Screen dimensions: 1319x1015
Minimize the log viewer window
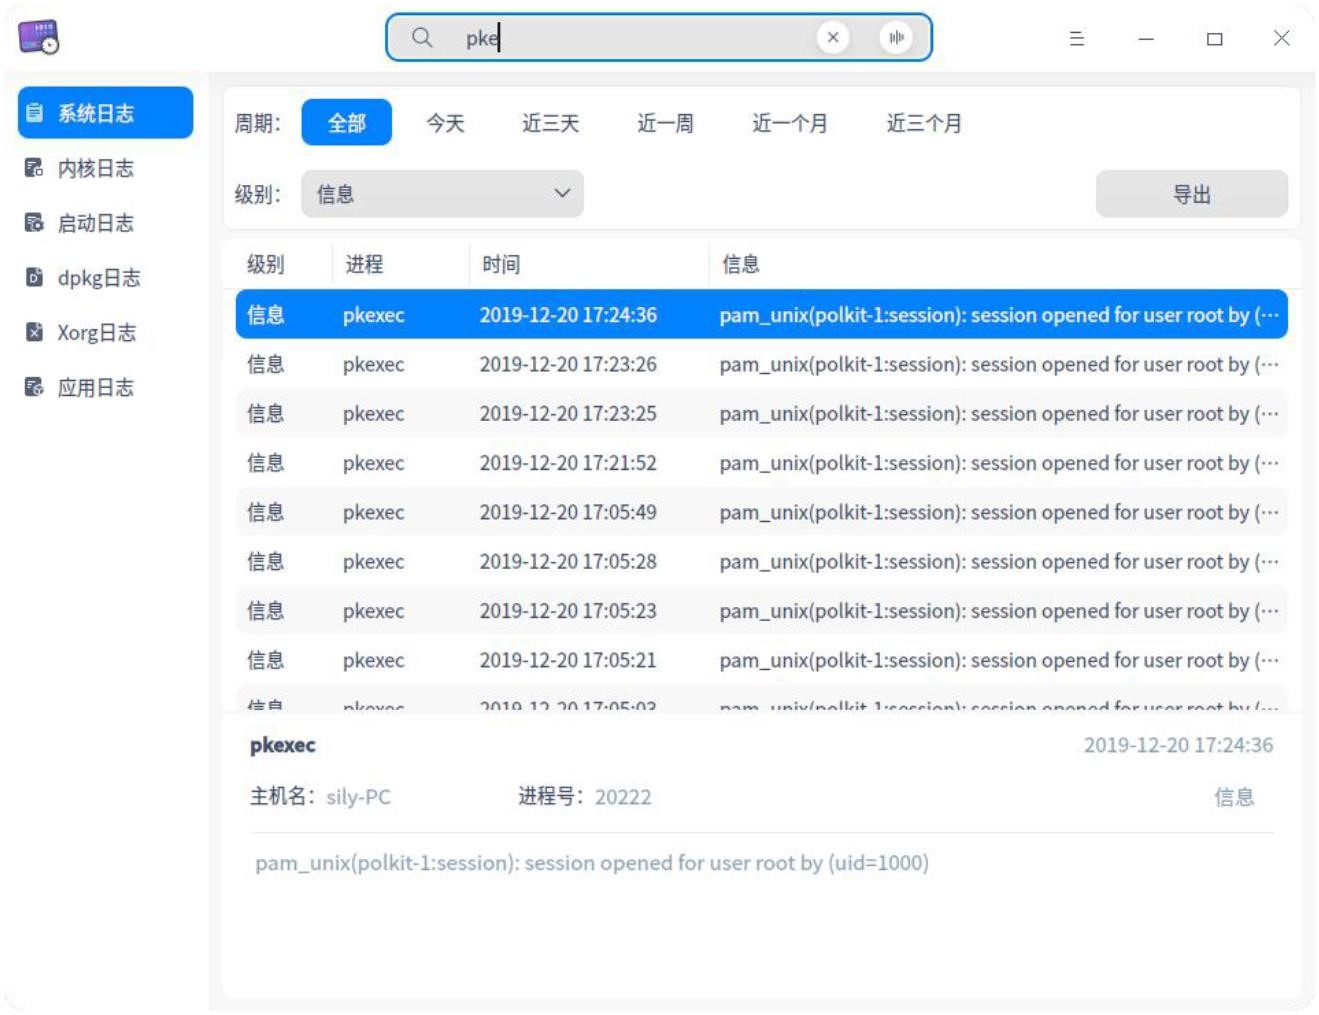point(1146,38)
